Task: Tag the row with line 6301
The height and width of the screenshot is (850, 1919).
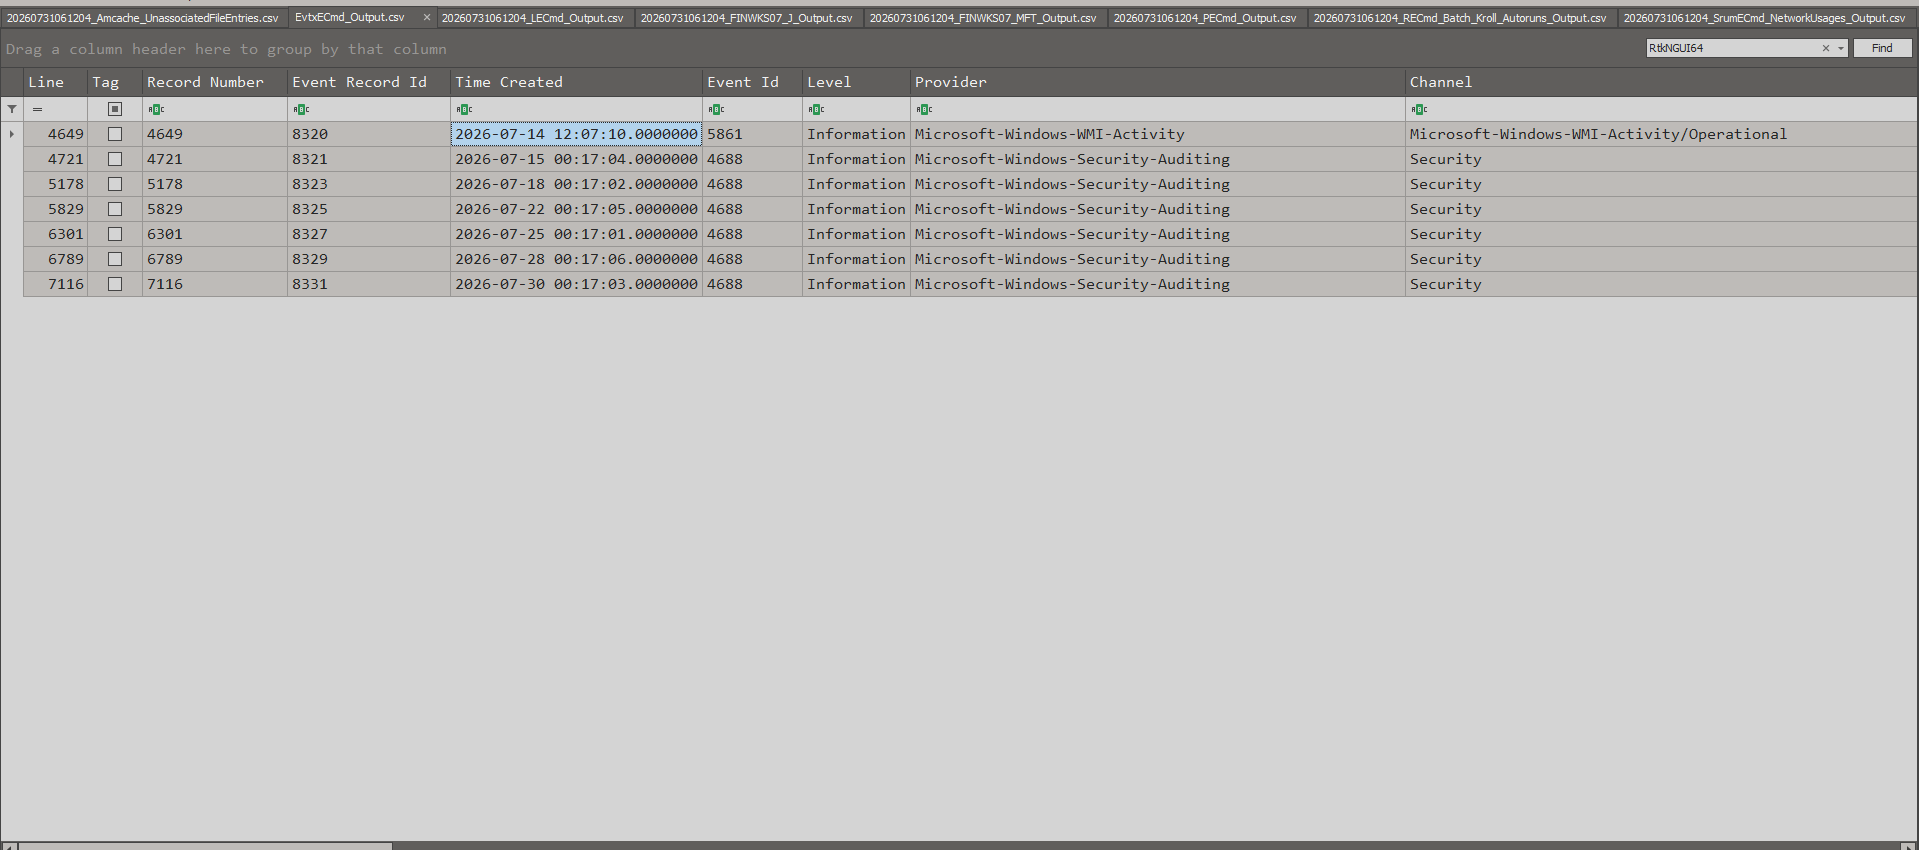Action: (115, 234)
